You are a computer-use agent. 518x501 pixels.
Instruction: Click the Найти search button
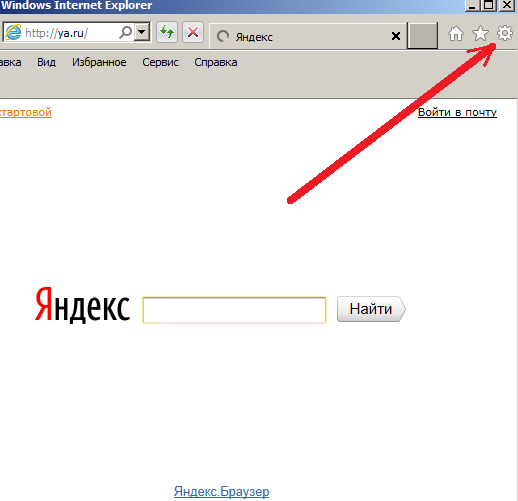(x=371, y=309)
